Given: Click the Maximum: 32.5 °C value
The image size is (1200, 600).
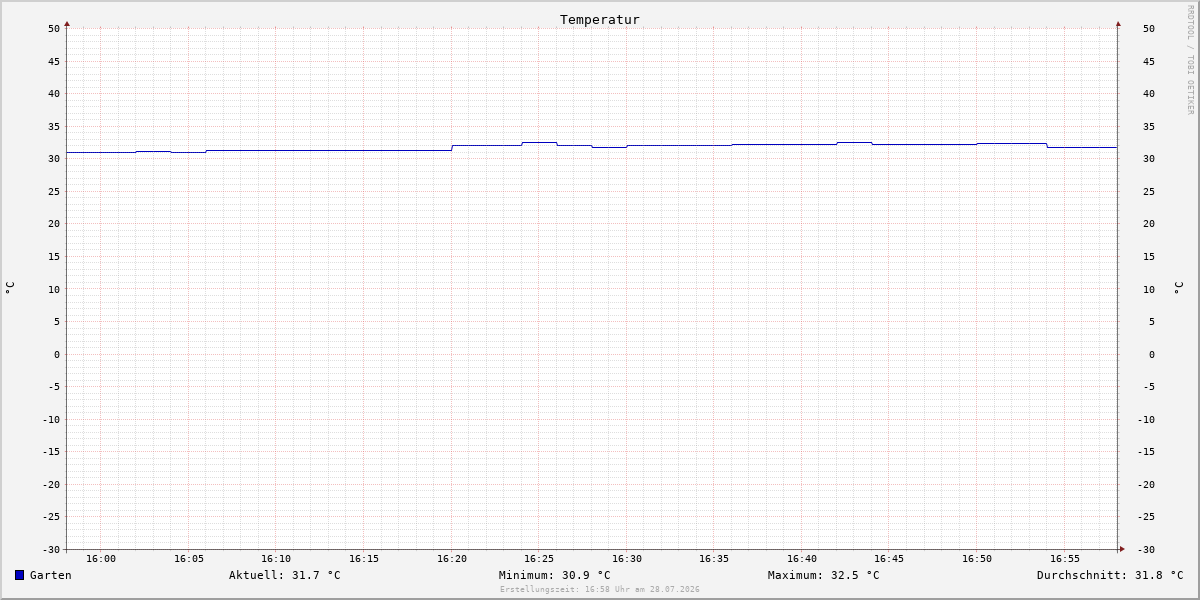Looking at the screenshot, I should click(x=824, y=575).
